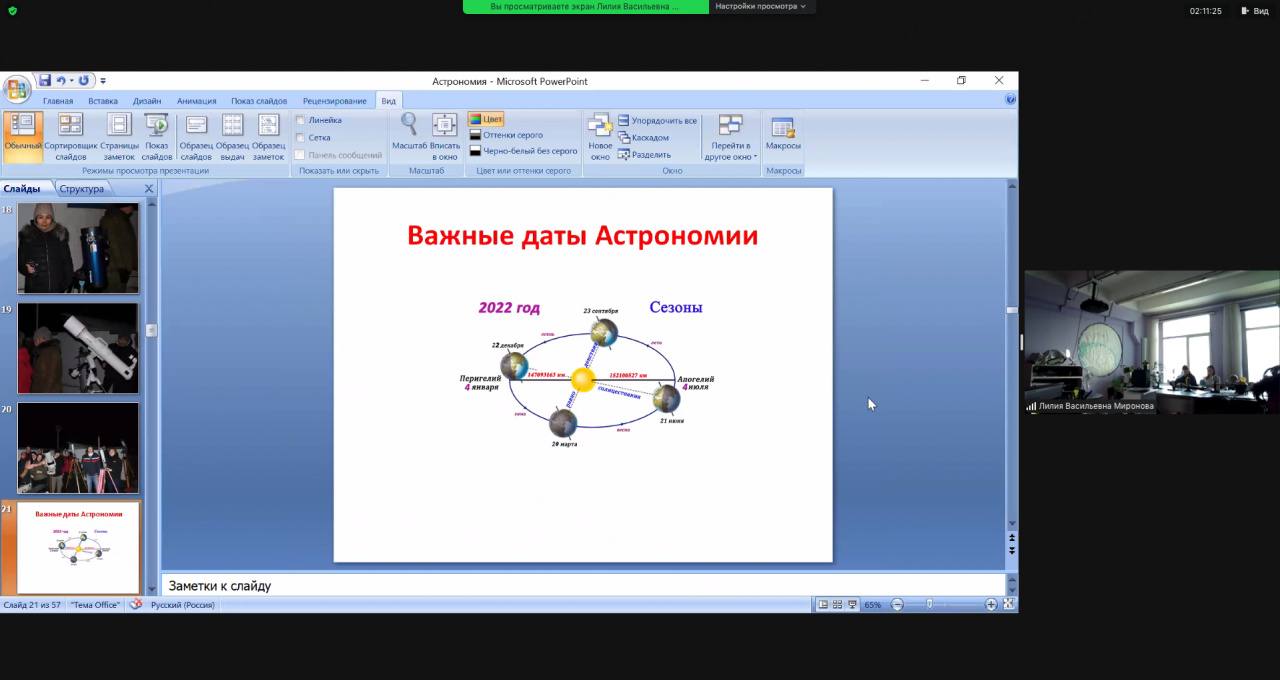1280x680 pixels.
Task: Fit slide to window (Вписать в окно)
Action: point(445,136)
